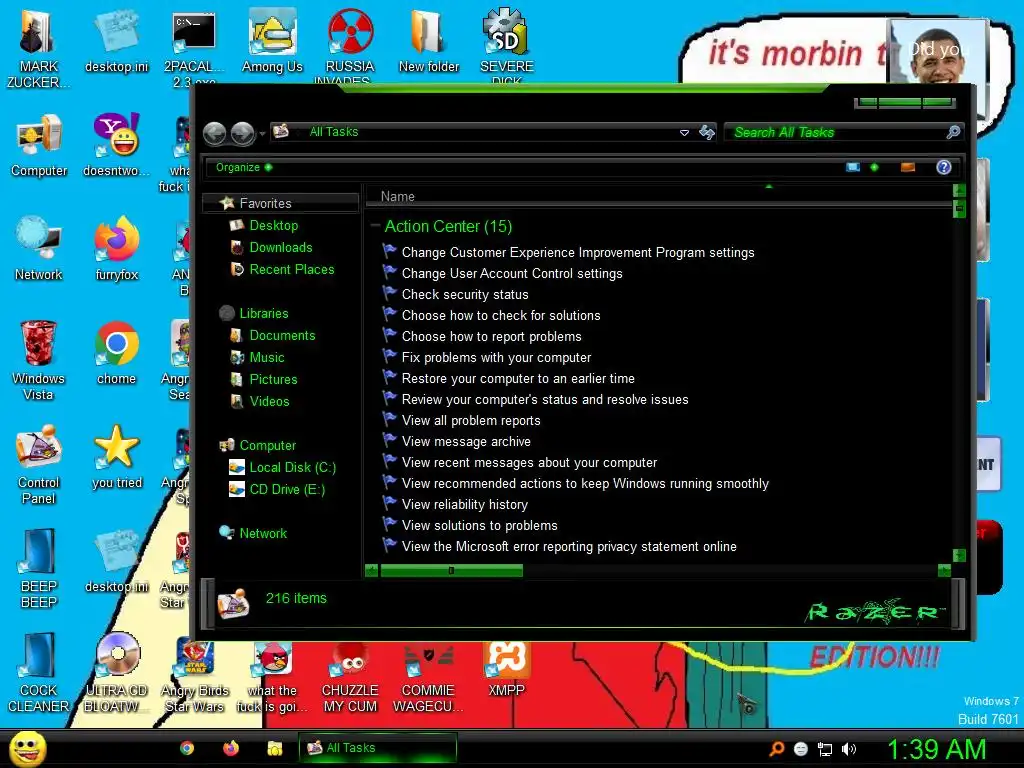Click the All Tasks taskbar button
The height and width of the screenshot is (768, 1024).
(x=377, y=748)
